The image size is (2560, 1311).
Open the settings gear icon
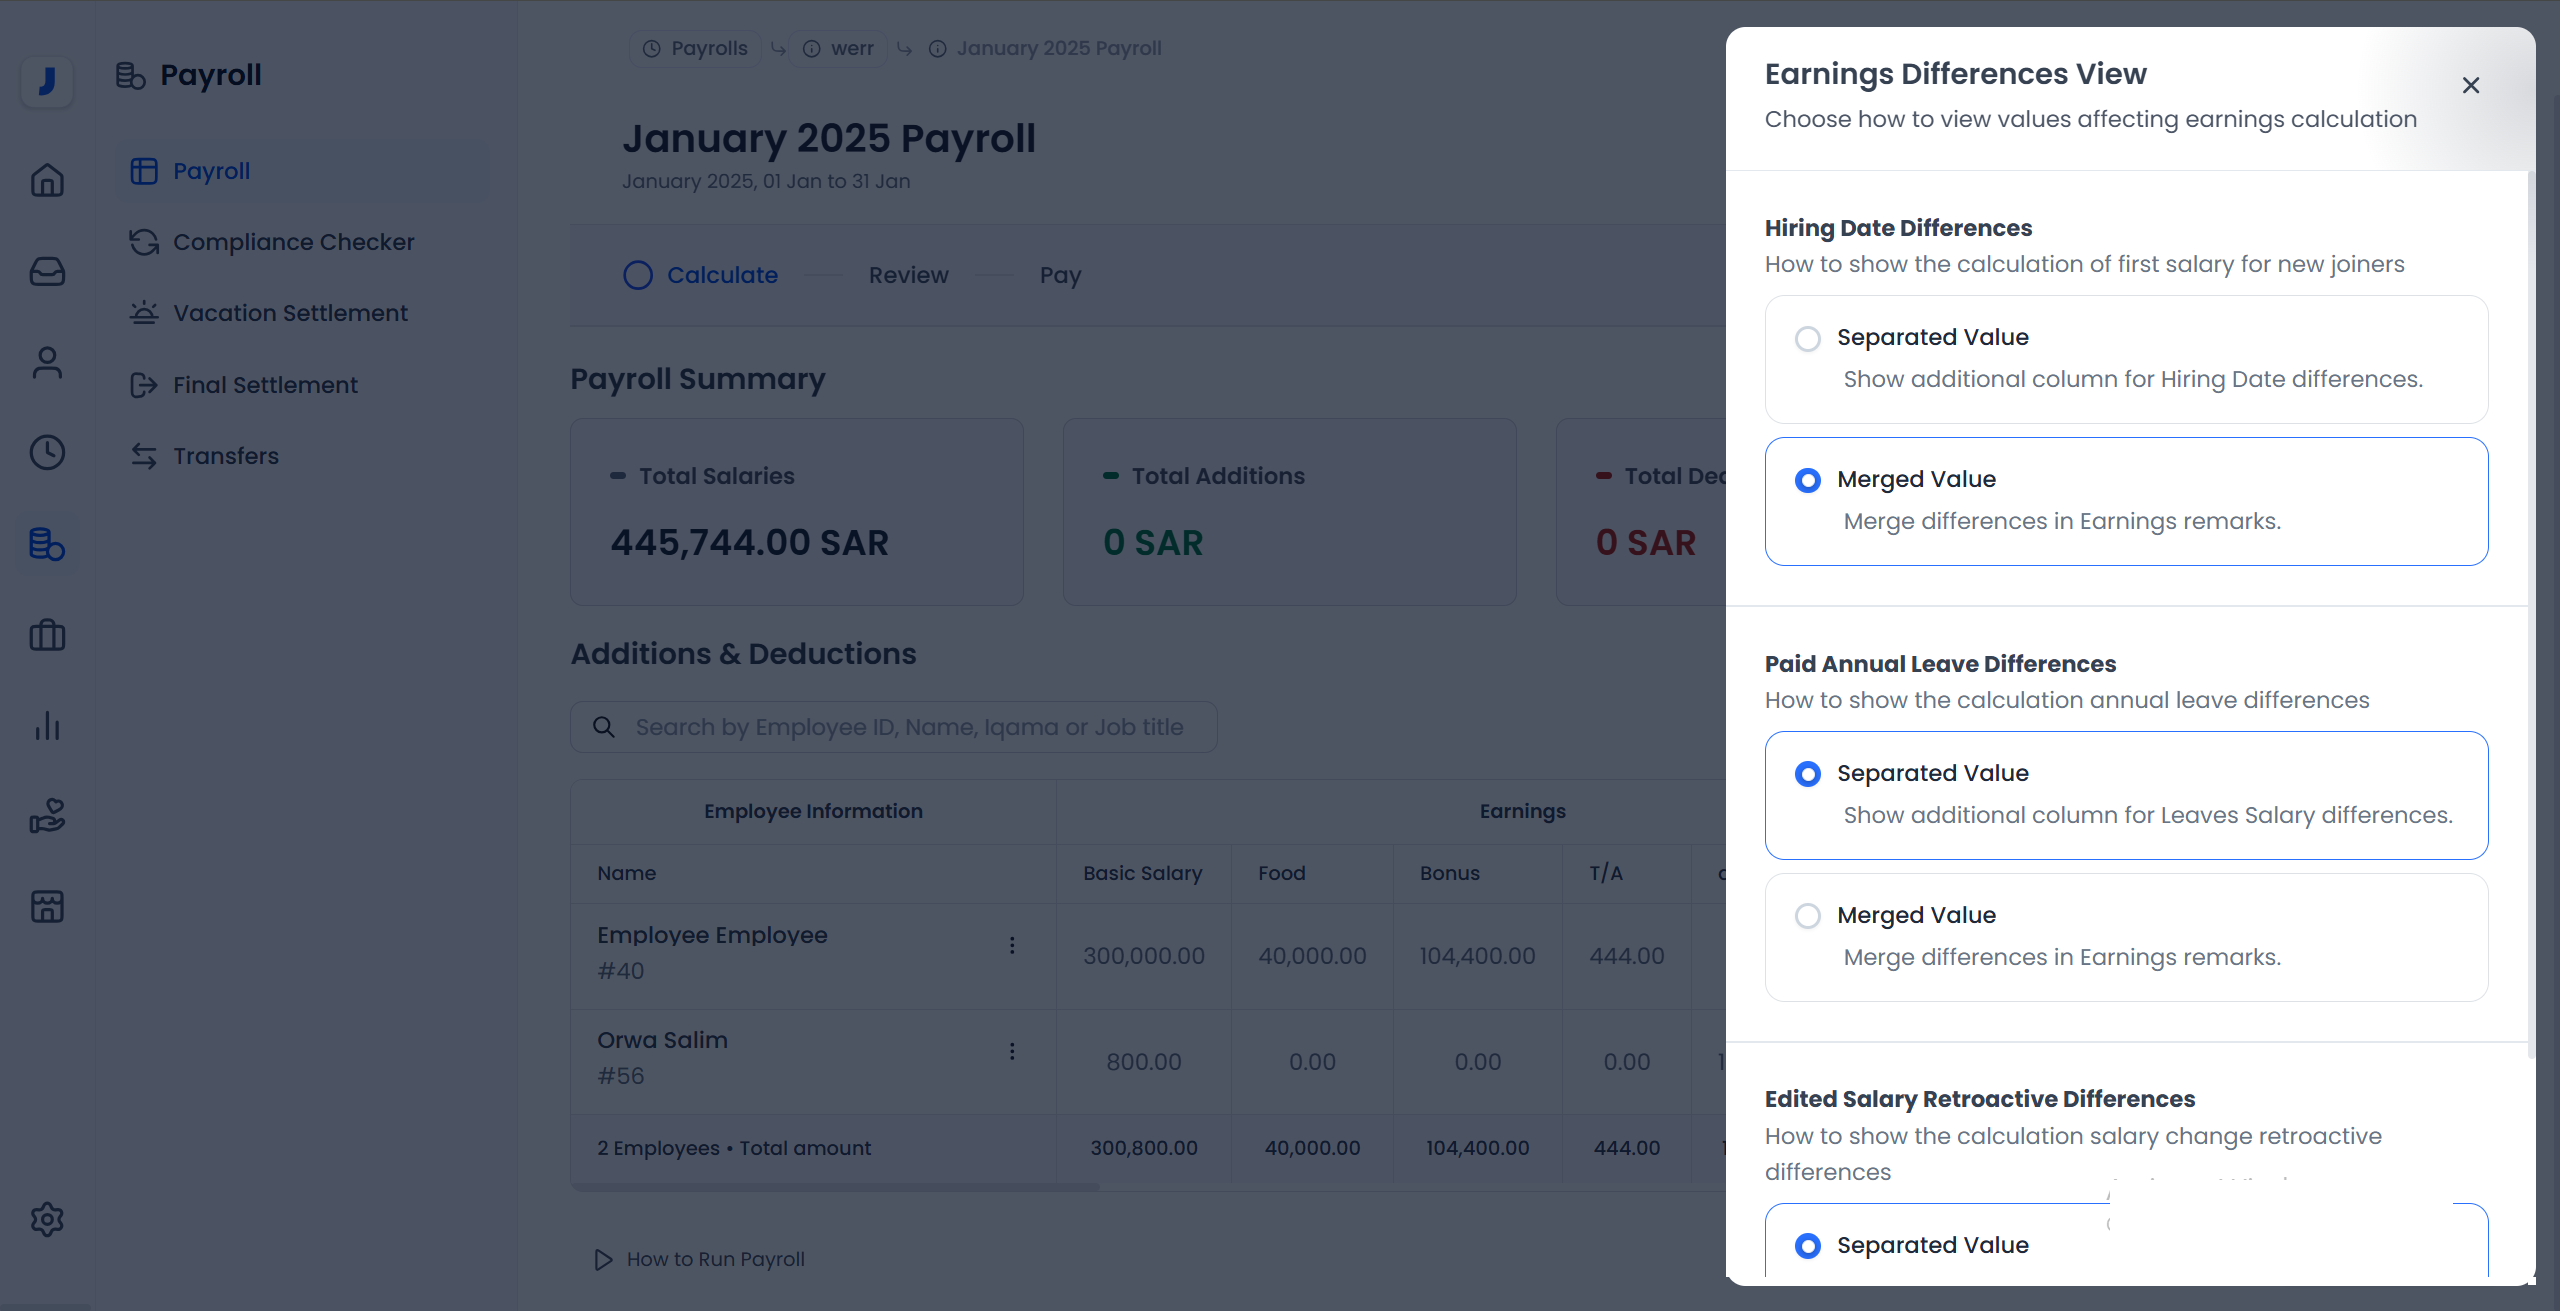click(47, 1219)
